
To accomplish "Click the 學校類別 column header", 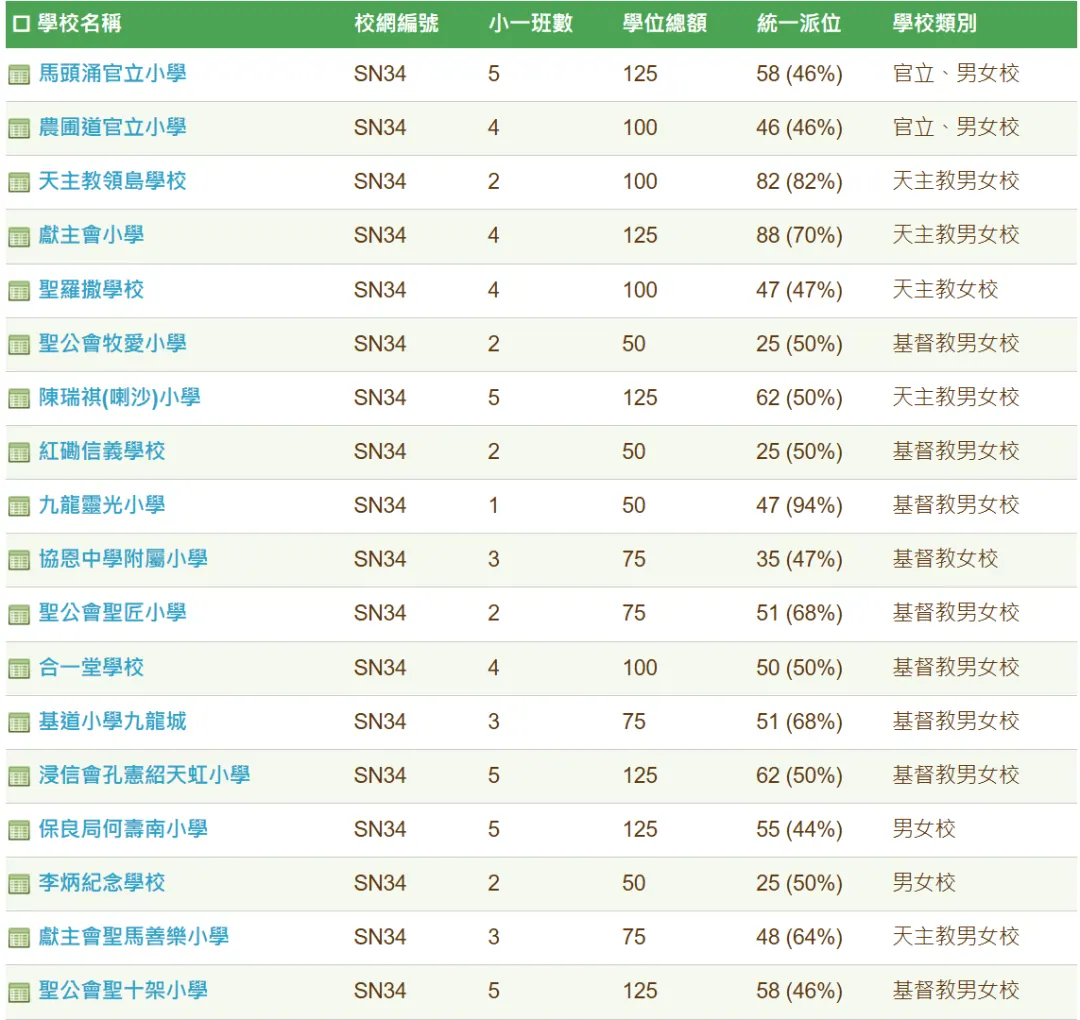I will [935, 23].
